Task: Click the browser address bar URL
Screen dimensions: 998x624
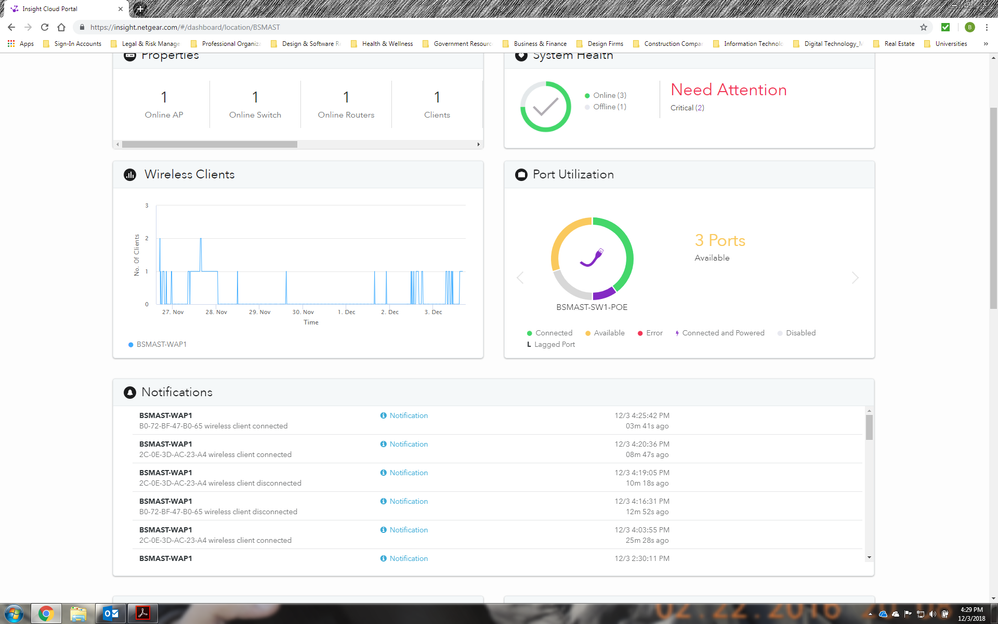Action: pos(185,27)
